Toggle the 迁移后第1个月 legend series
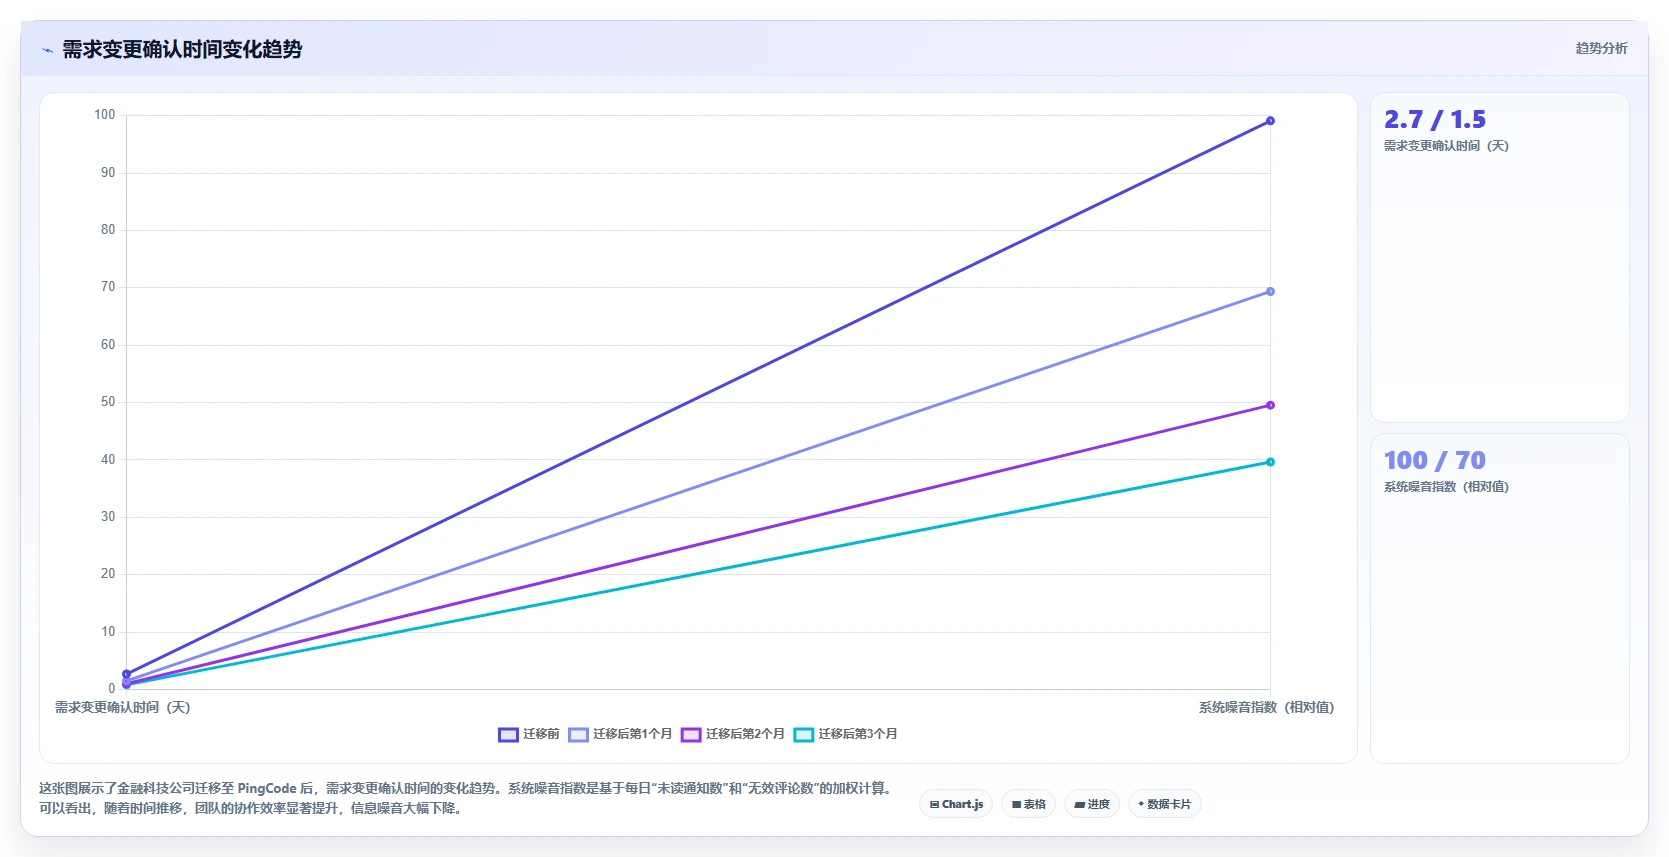1669x857 pixels. (620, 734)
